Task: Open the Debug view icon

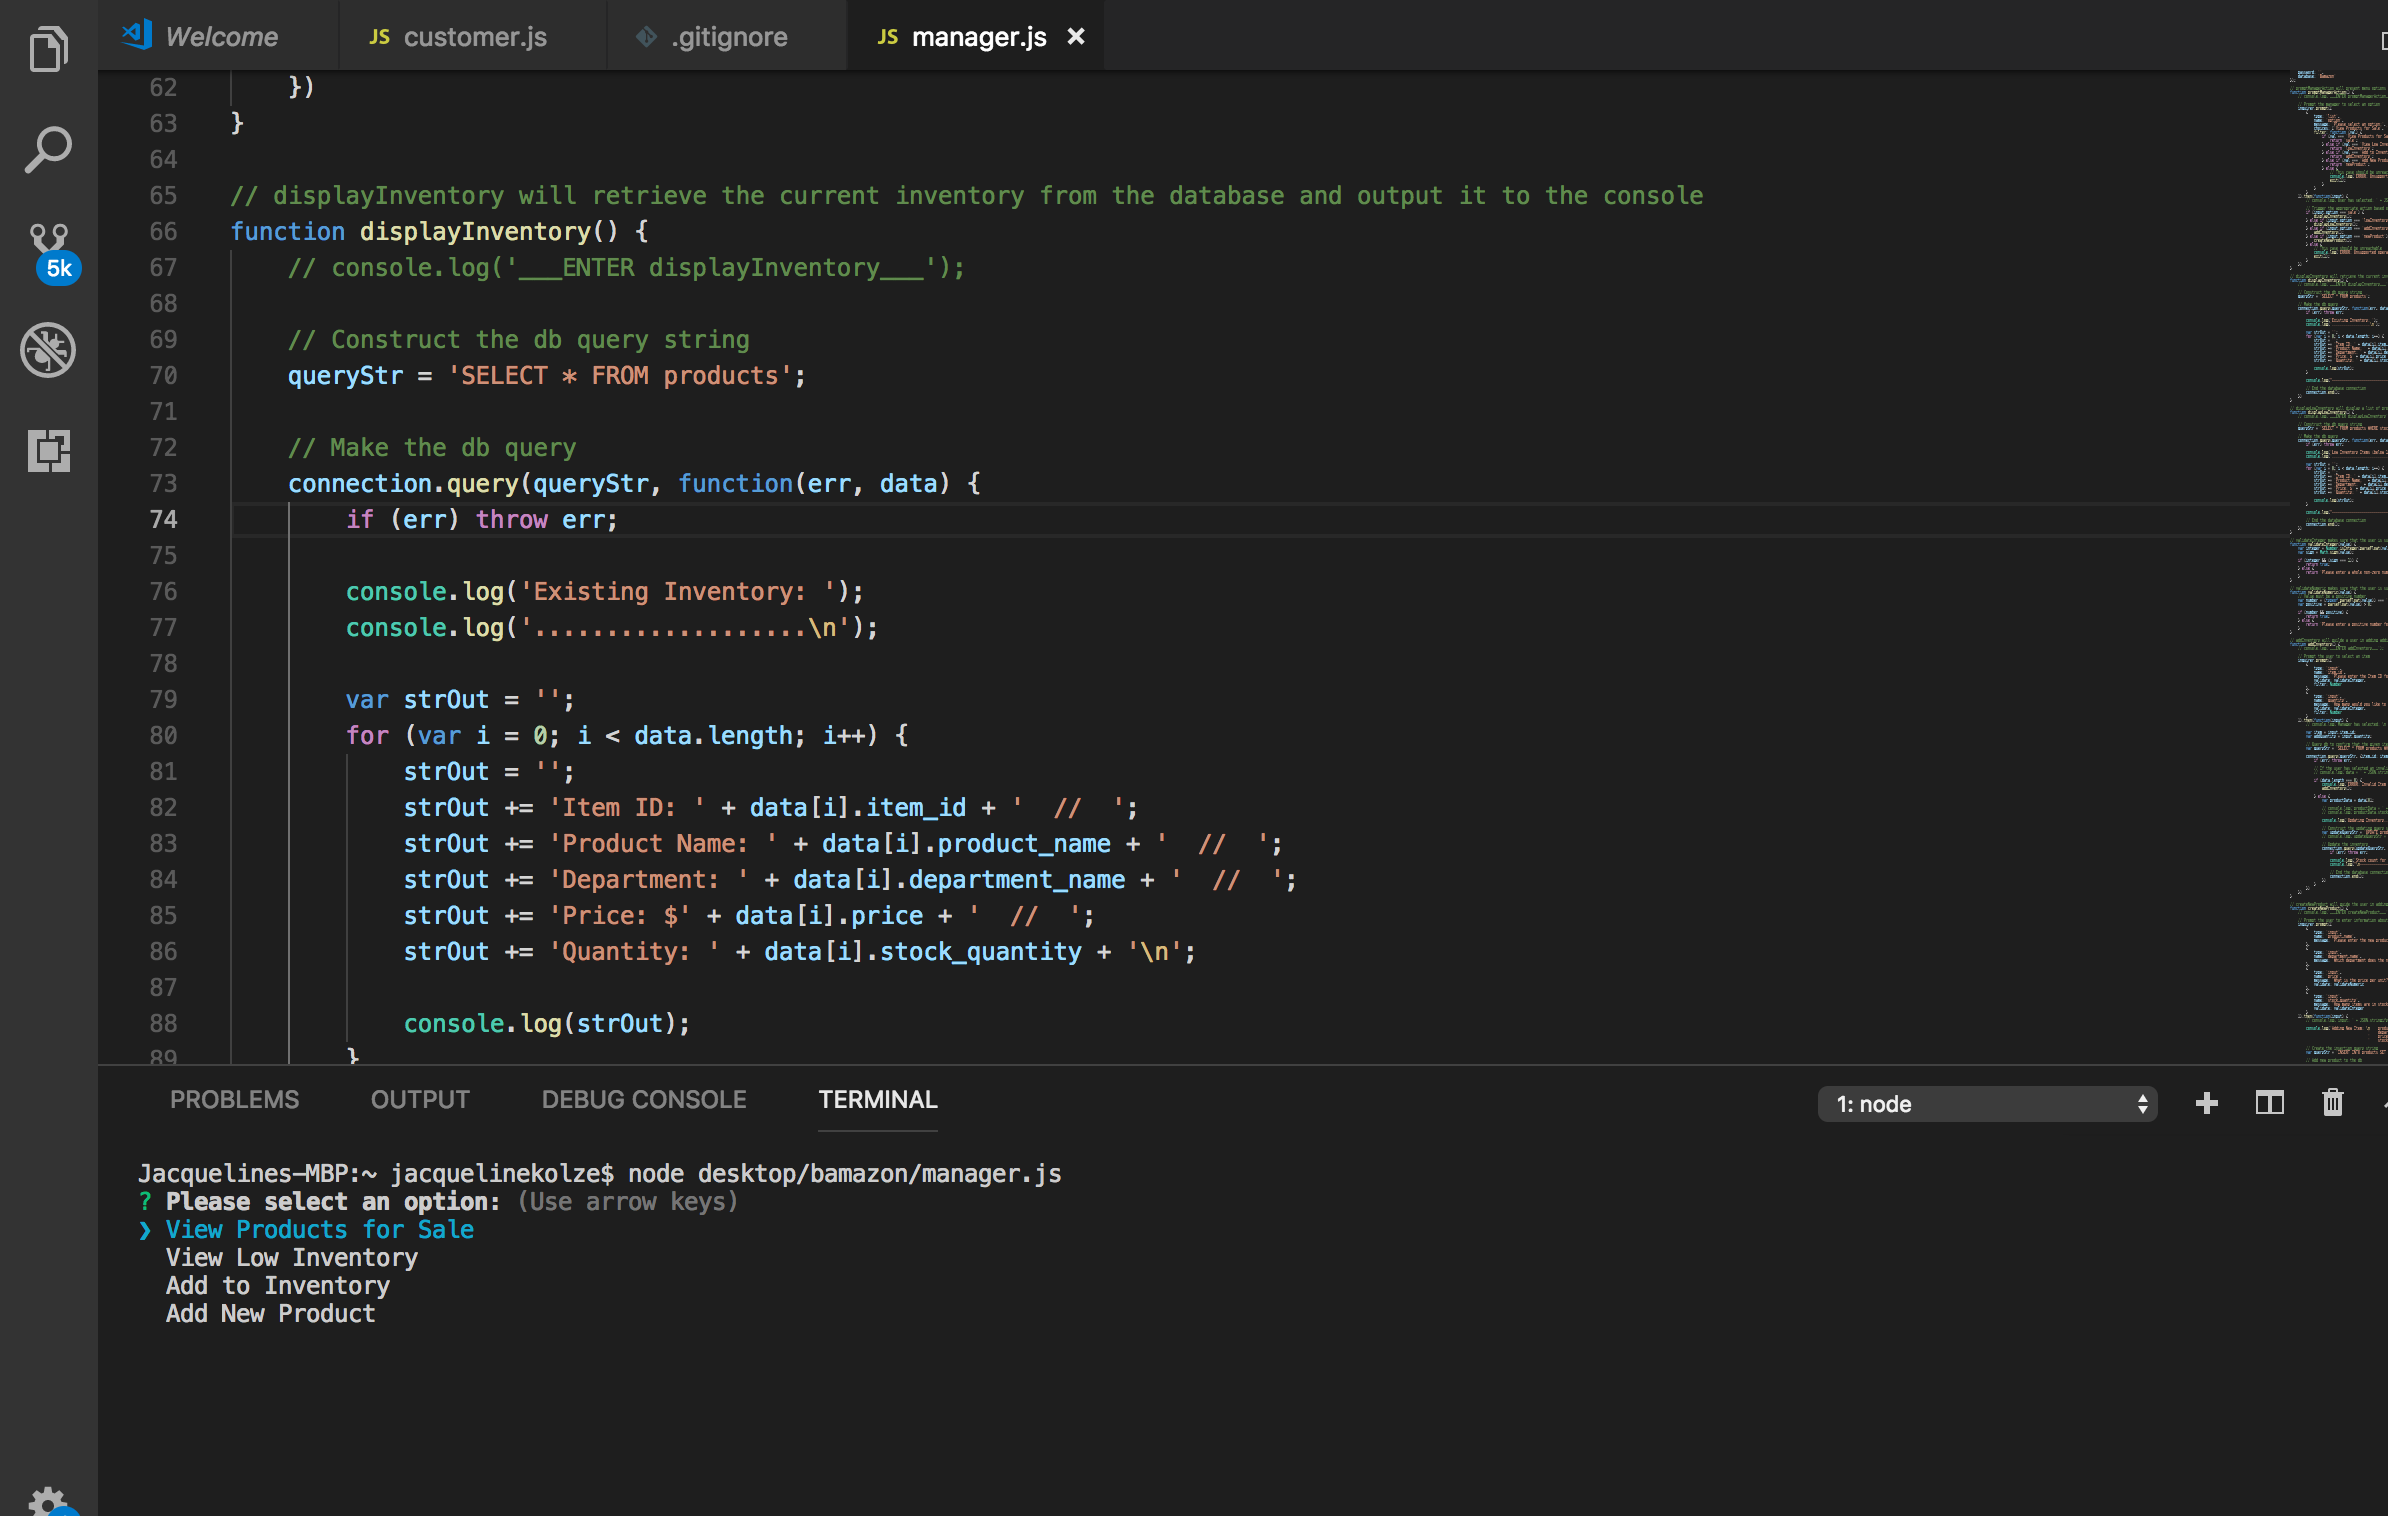Action: tap(48, 350)
